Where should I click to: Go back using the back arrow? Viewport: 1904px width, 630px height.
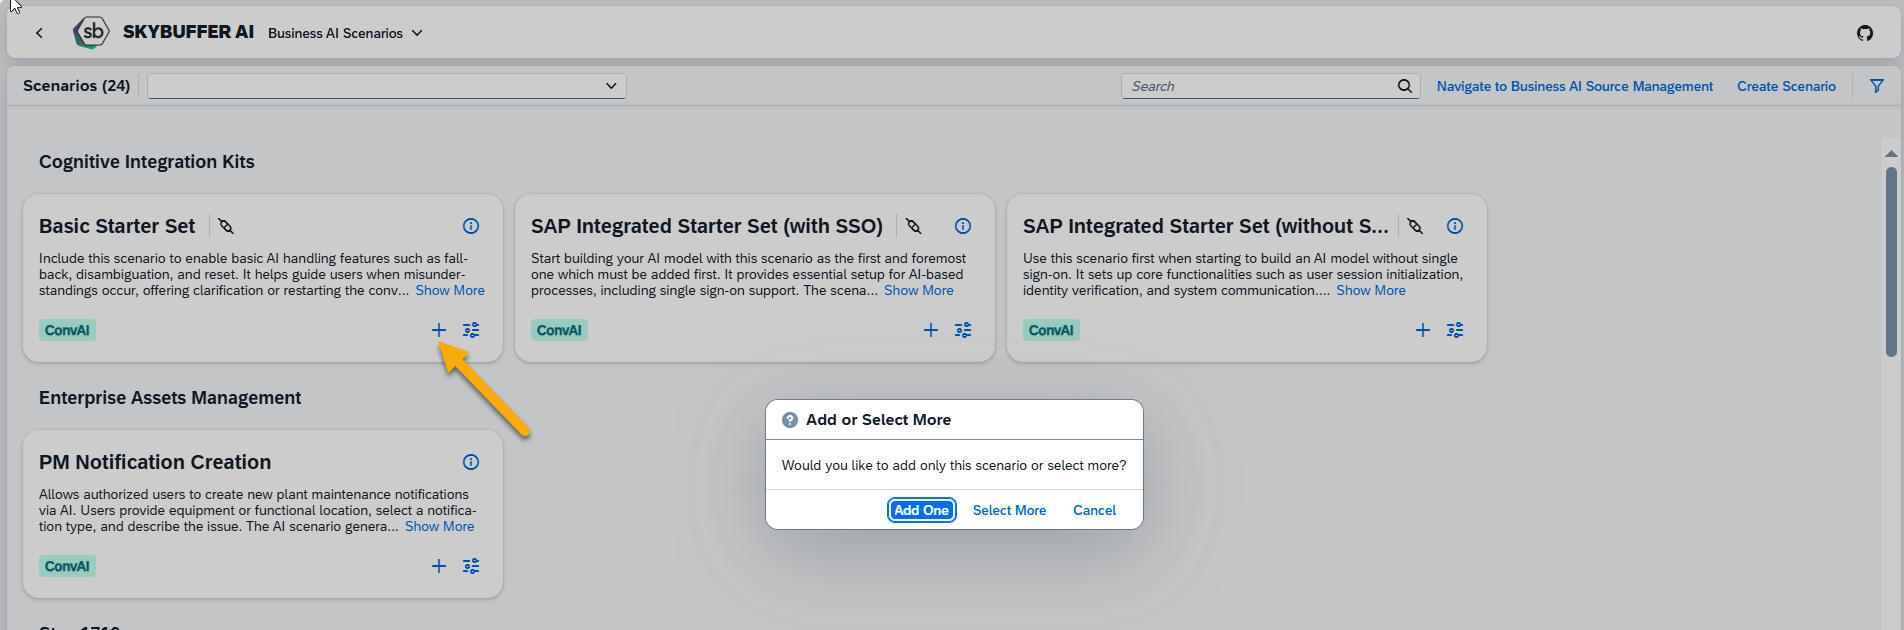click(39, 33)
